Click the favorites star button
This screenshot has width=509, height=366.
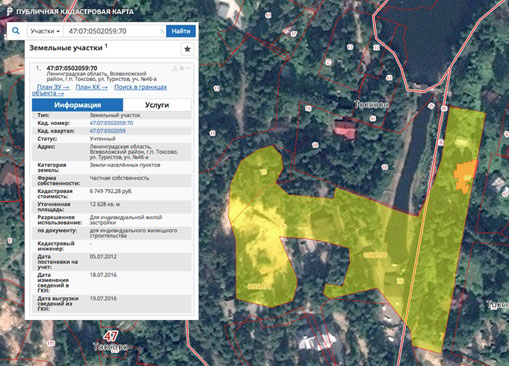(187, 49)
